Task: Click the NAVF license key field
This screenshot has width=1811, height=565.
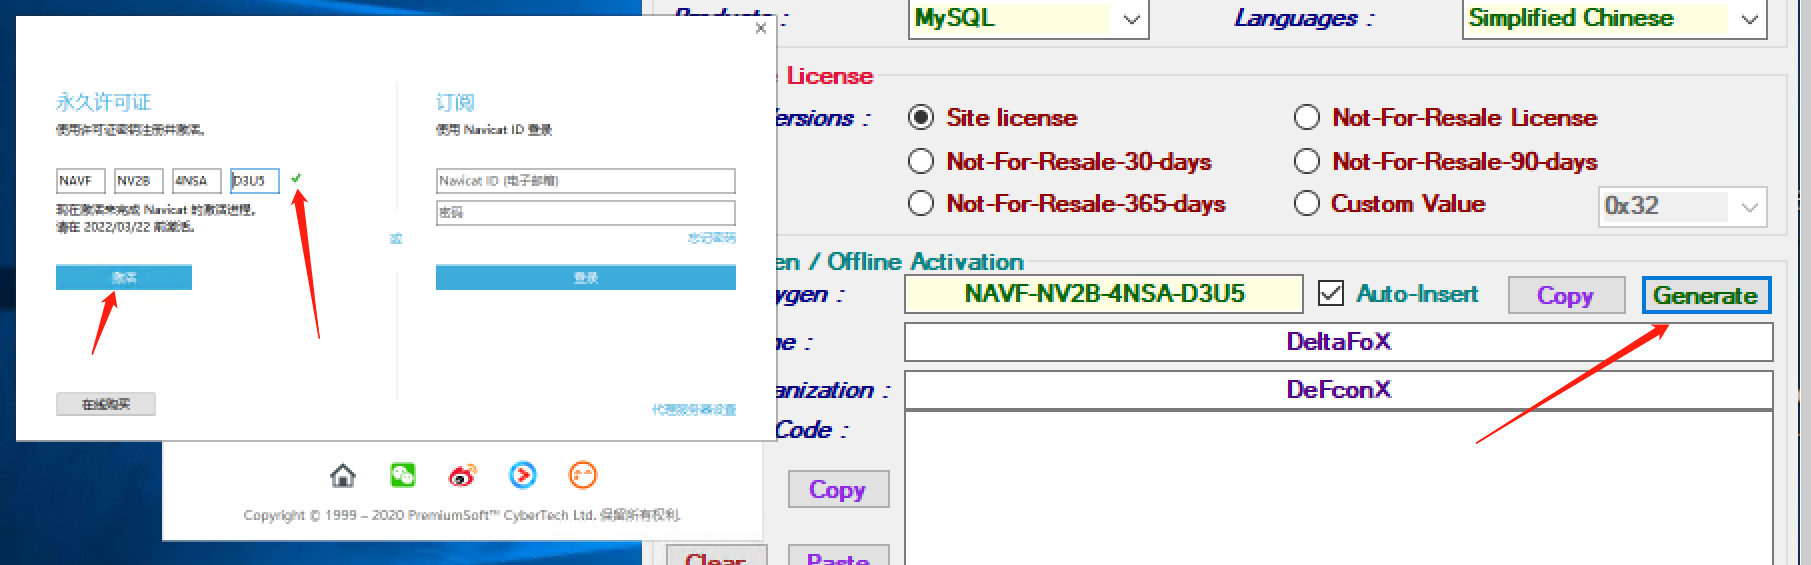Action: [x=81, y=181]
